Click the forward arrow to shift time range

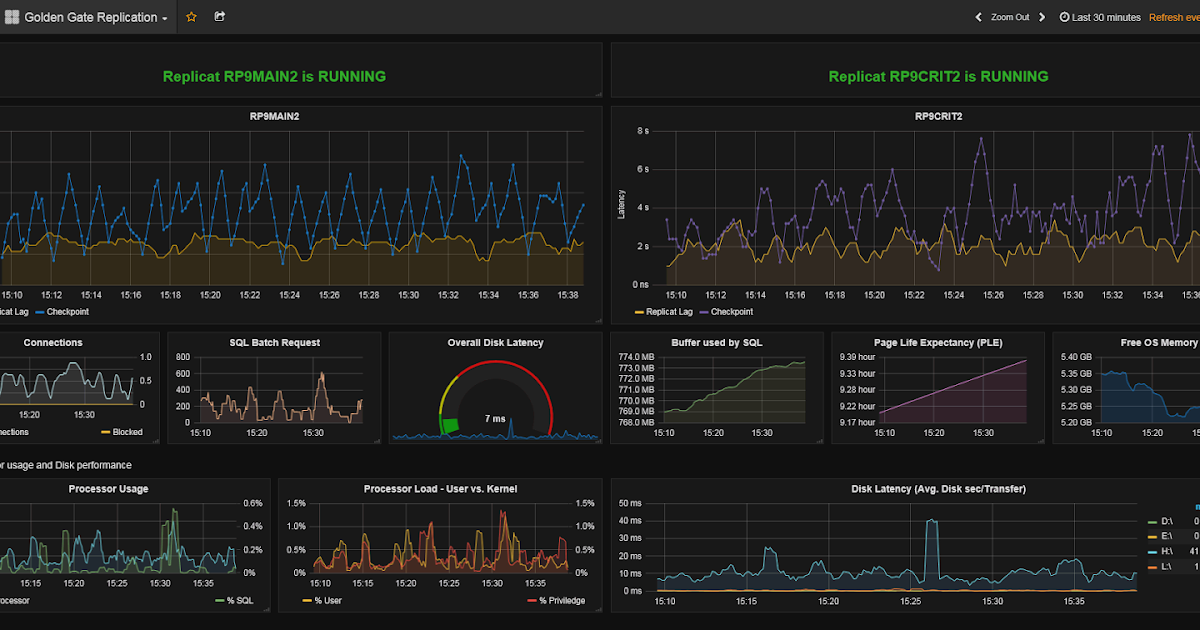coord(1041,17)
